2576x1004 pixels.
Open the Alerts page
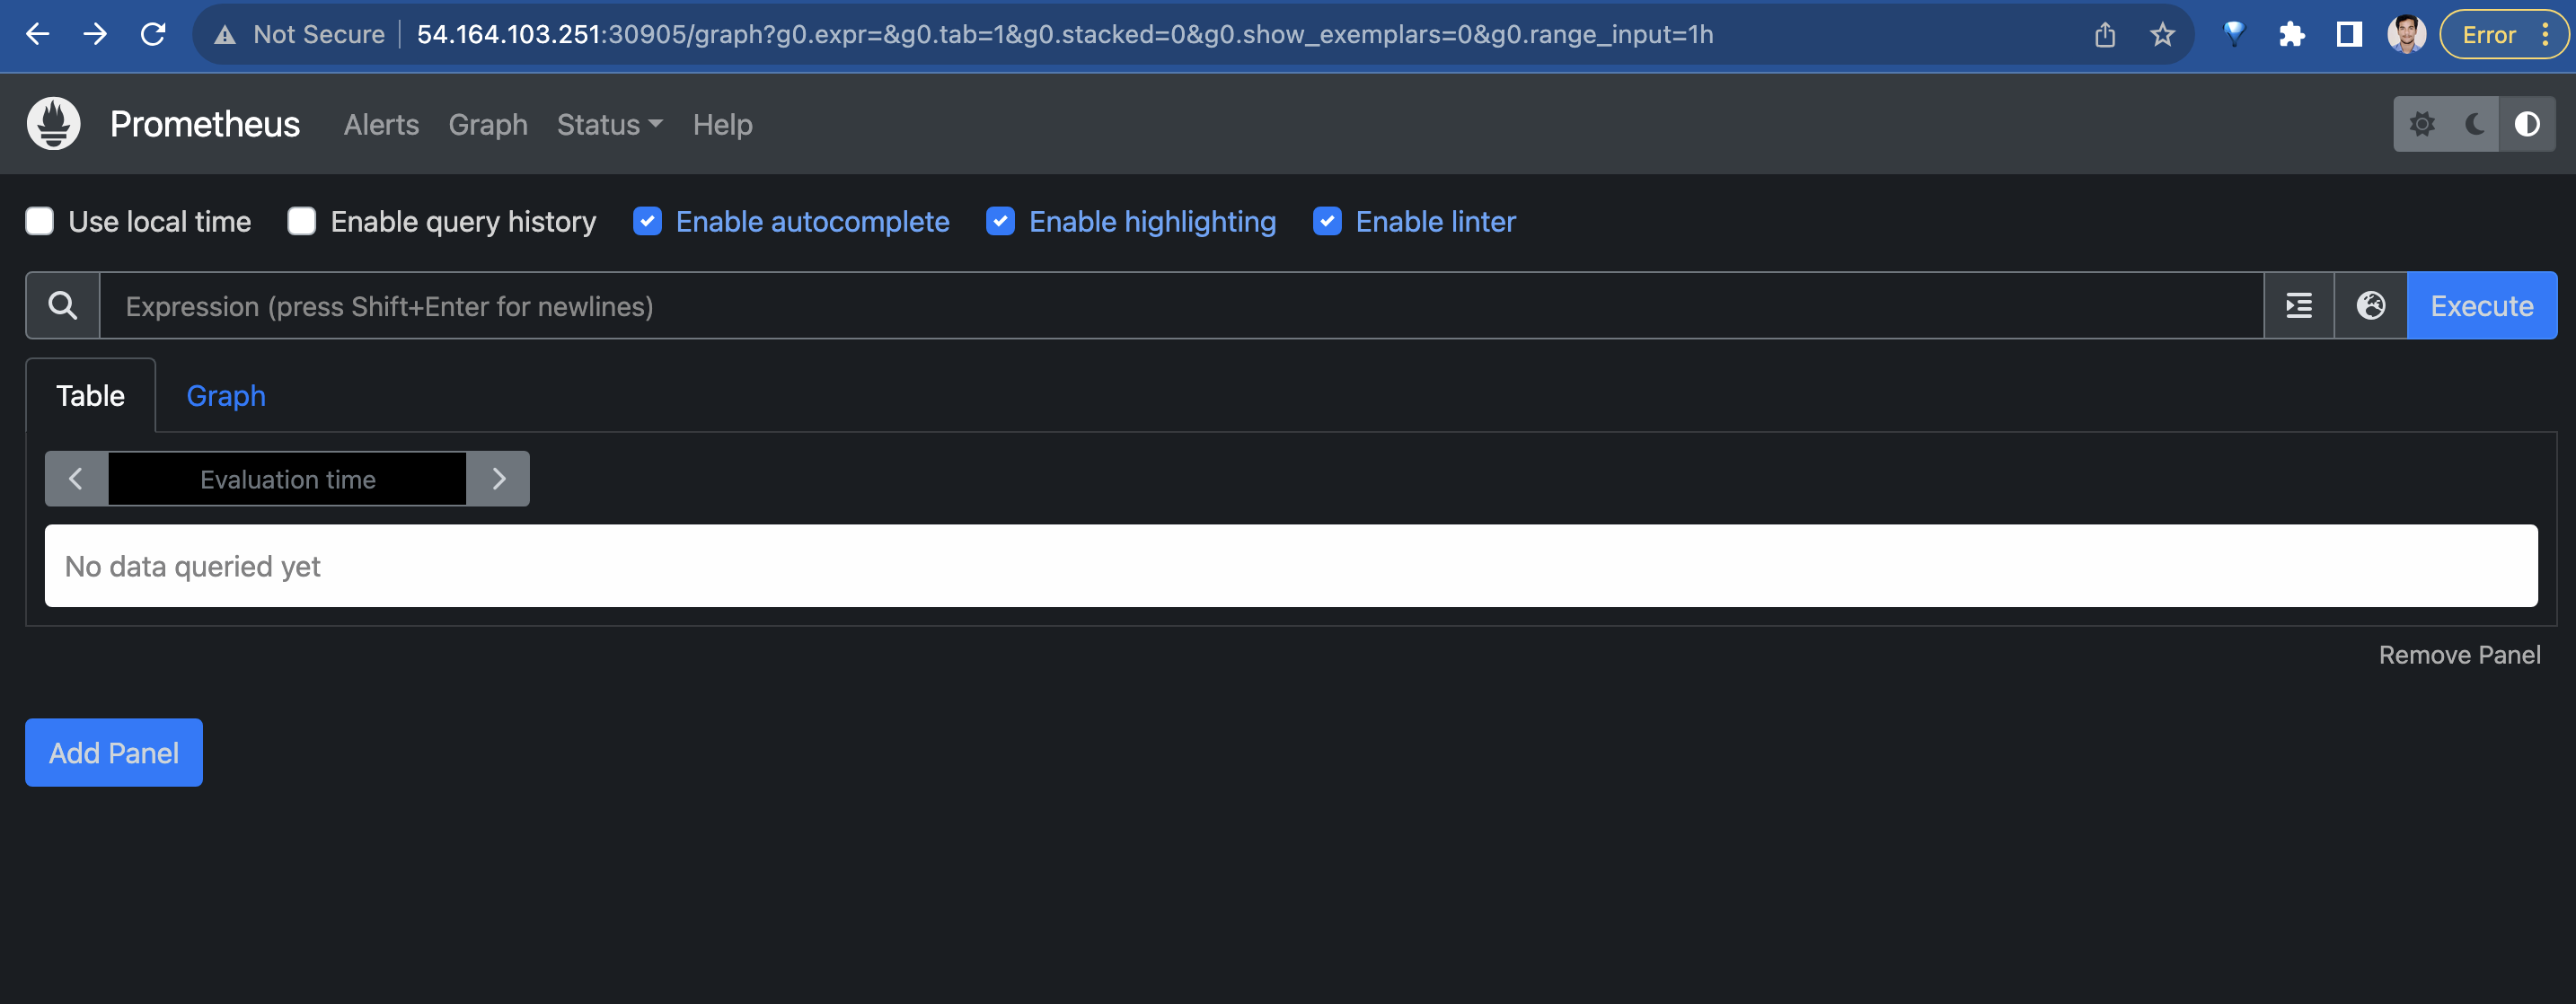[380, 124]
